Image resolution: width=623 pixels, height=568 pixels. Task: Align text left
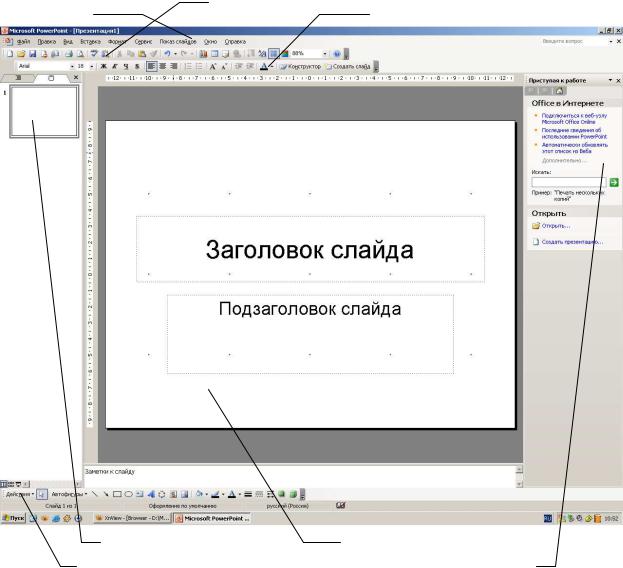151,66
